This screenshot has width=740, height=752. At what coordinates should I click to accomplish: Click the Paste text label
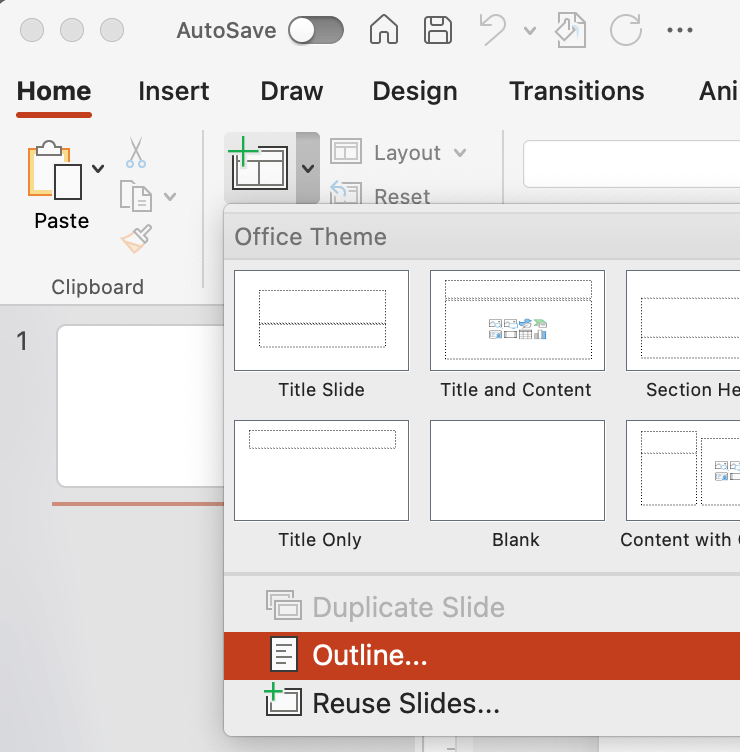click(61, 221)
